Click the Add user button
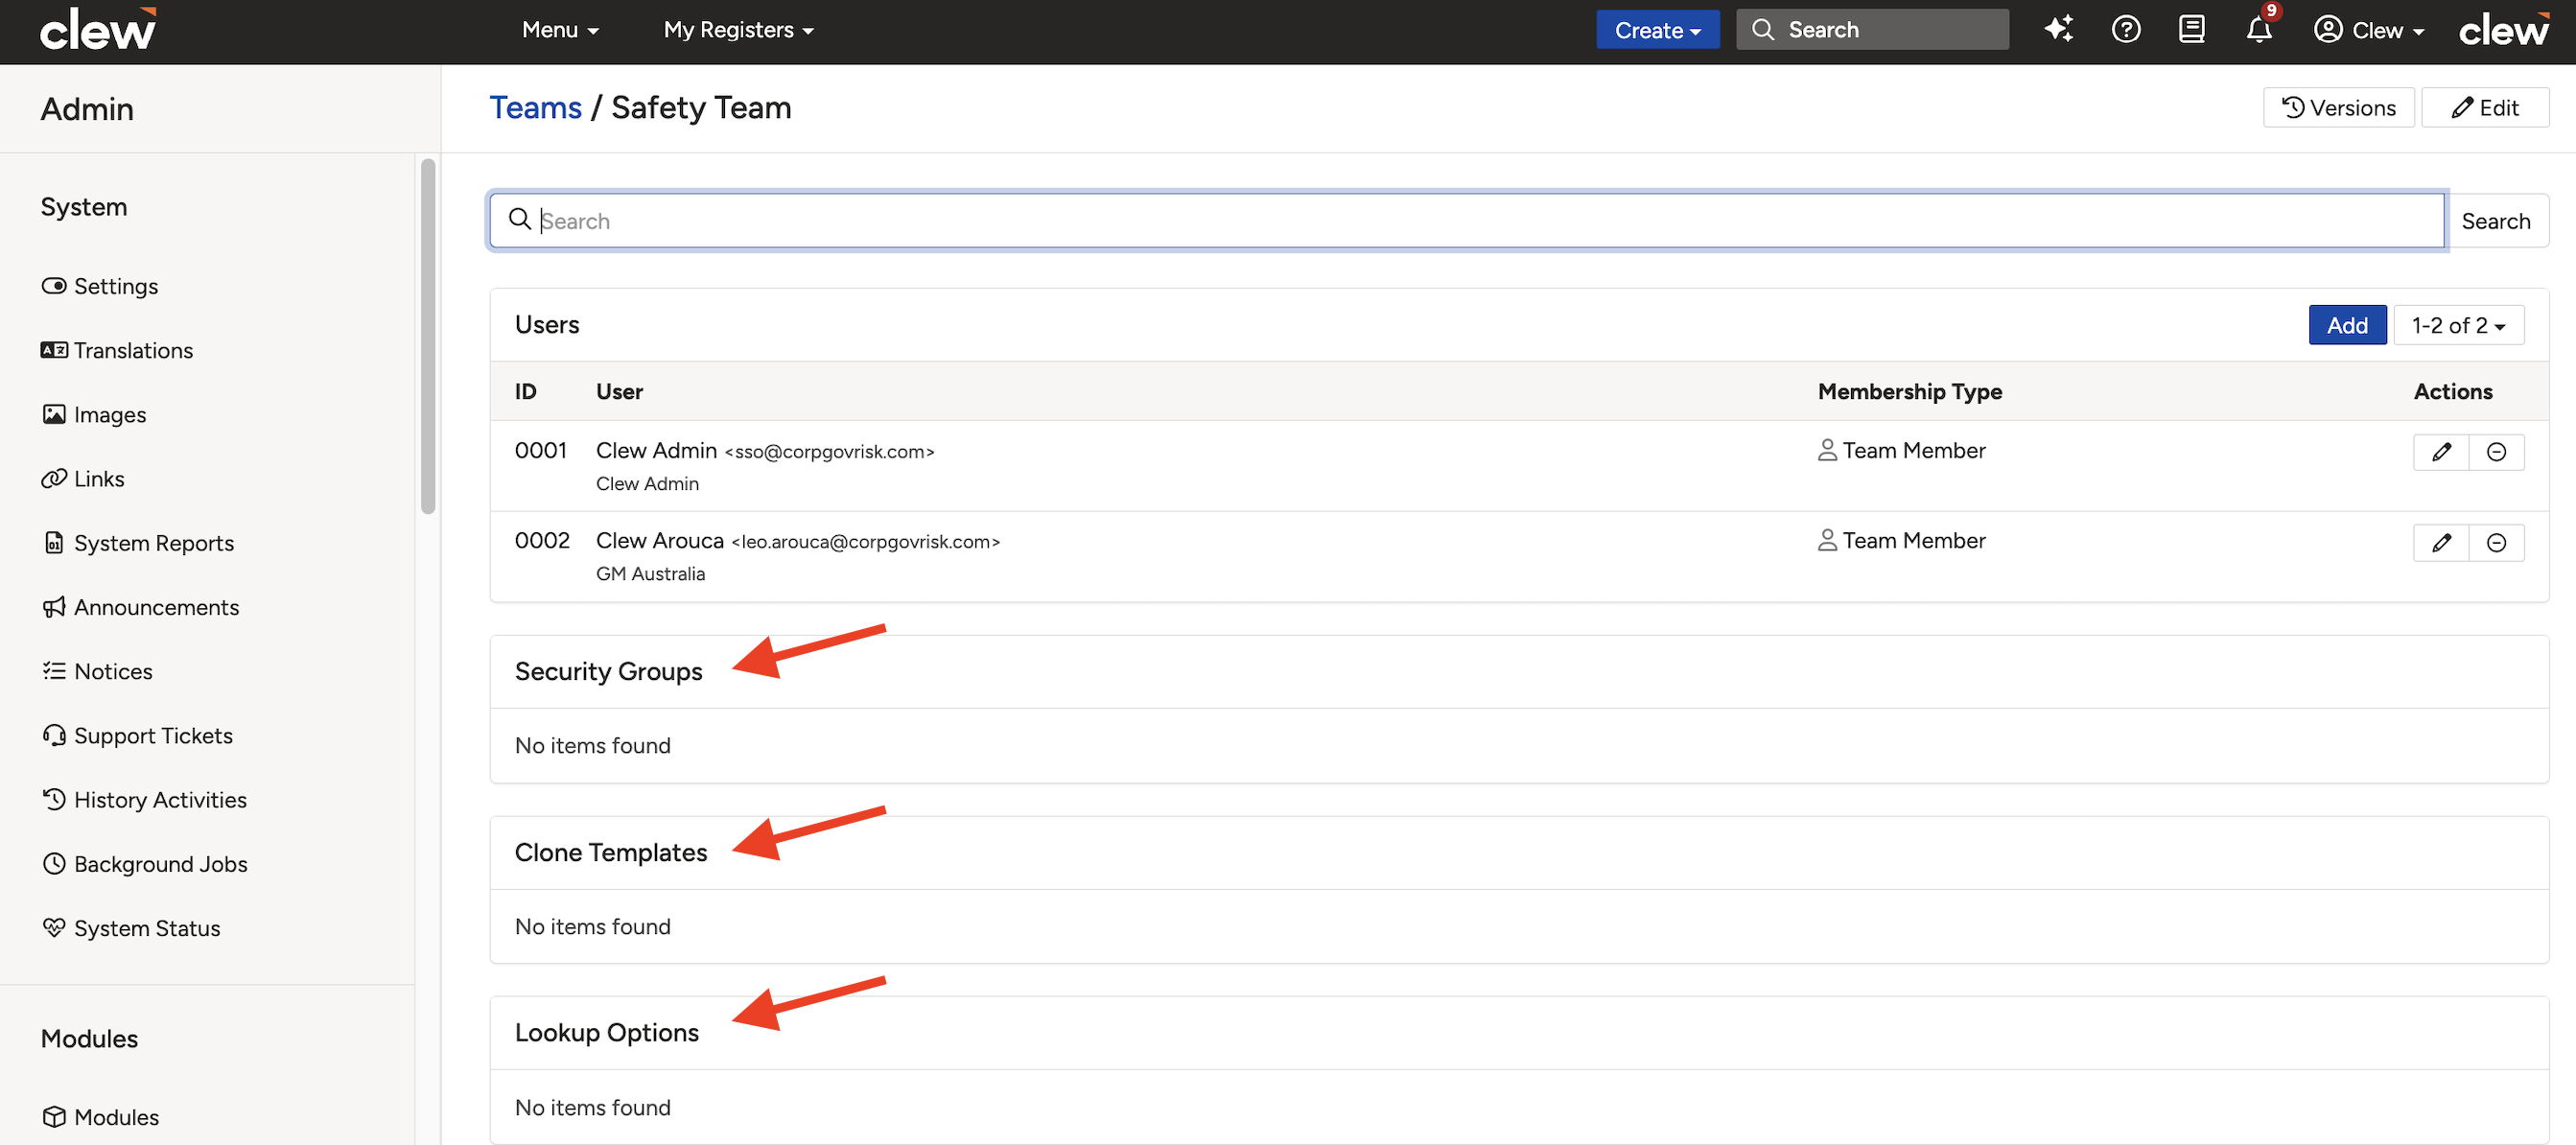This screenshot has height=1145, width=2576. tap(2347, 325)
